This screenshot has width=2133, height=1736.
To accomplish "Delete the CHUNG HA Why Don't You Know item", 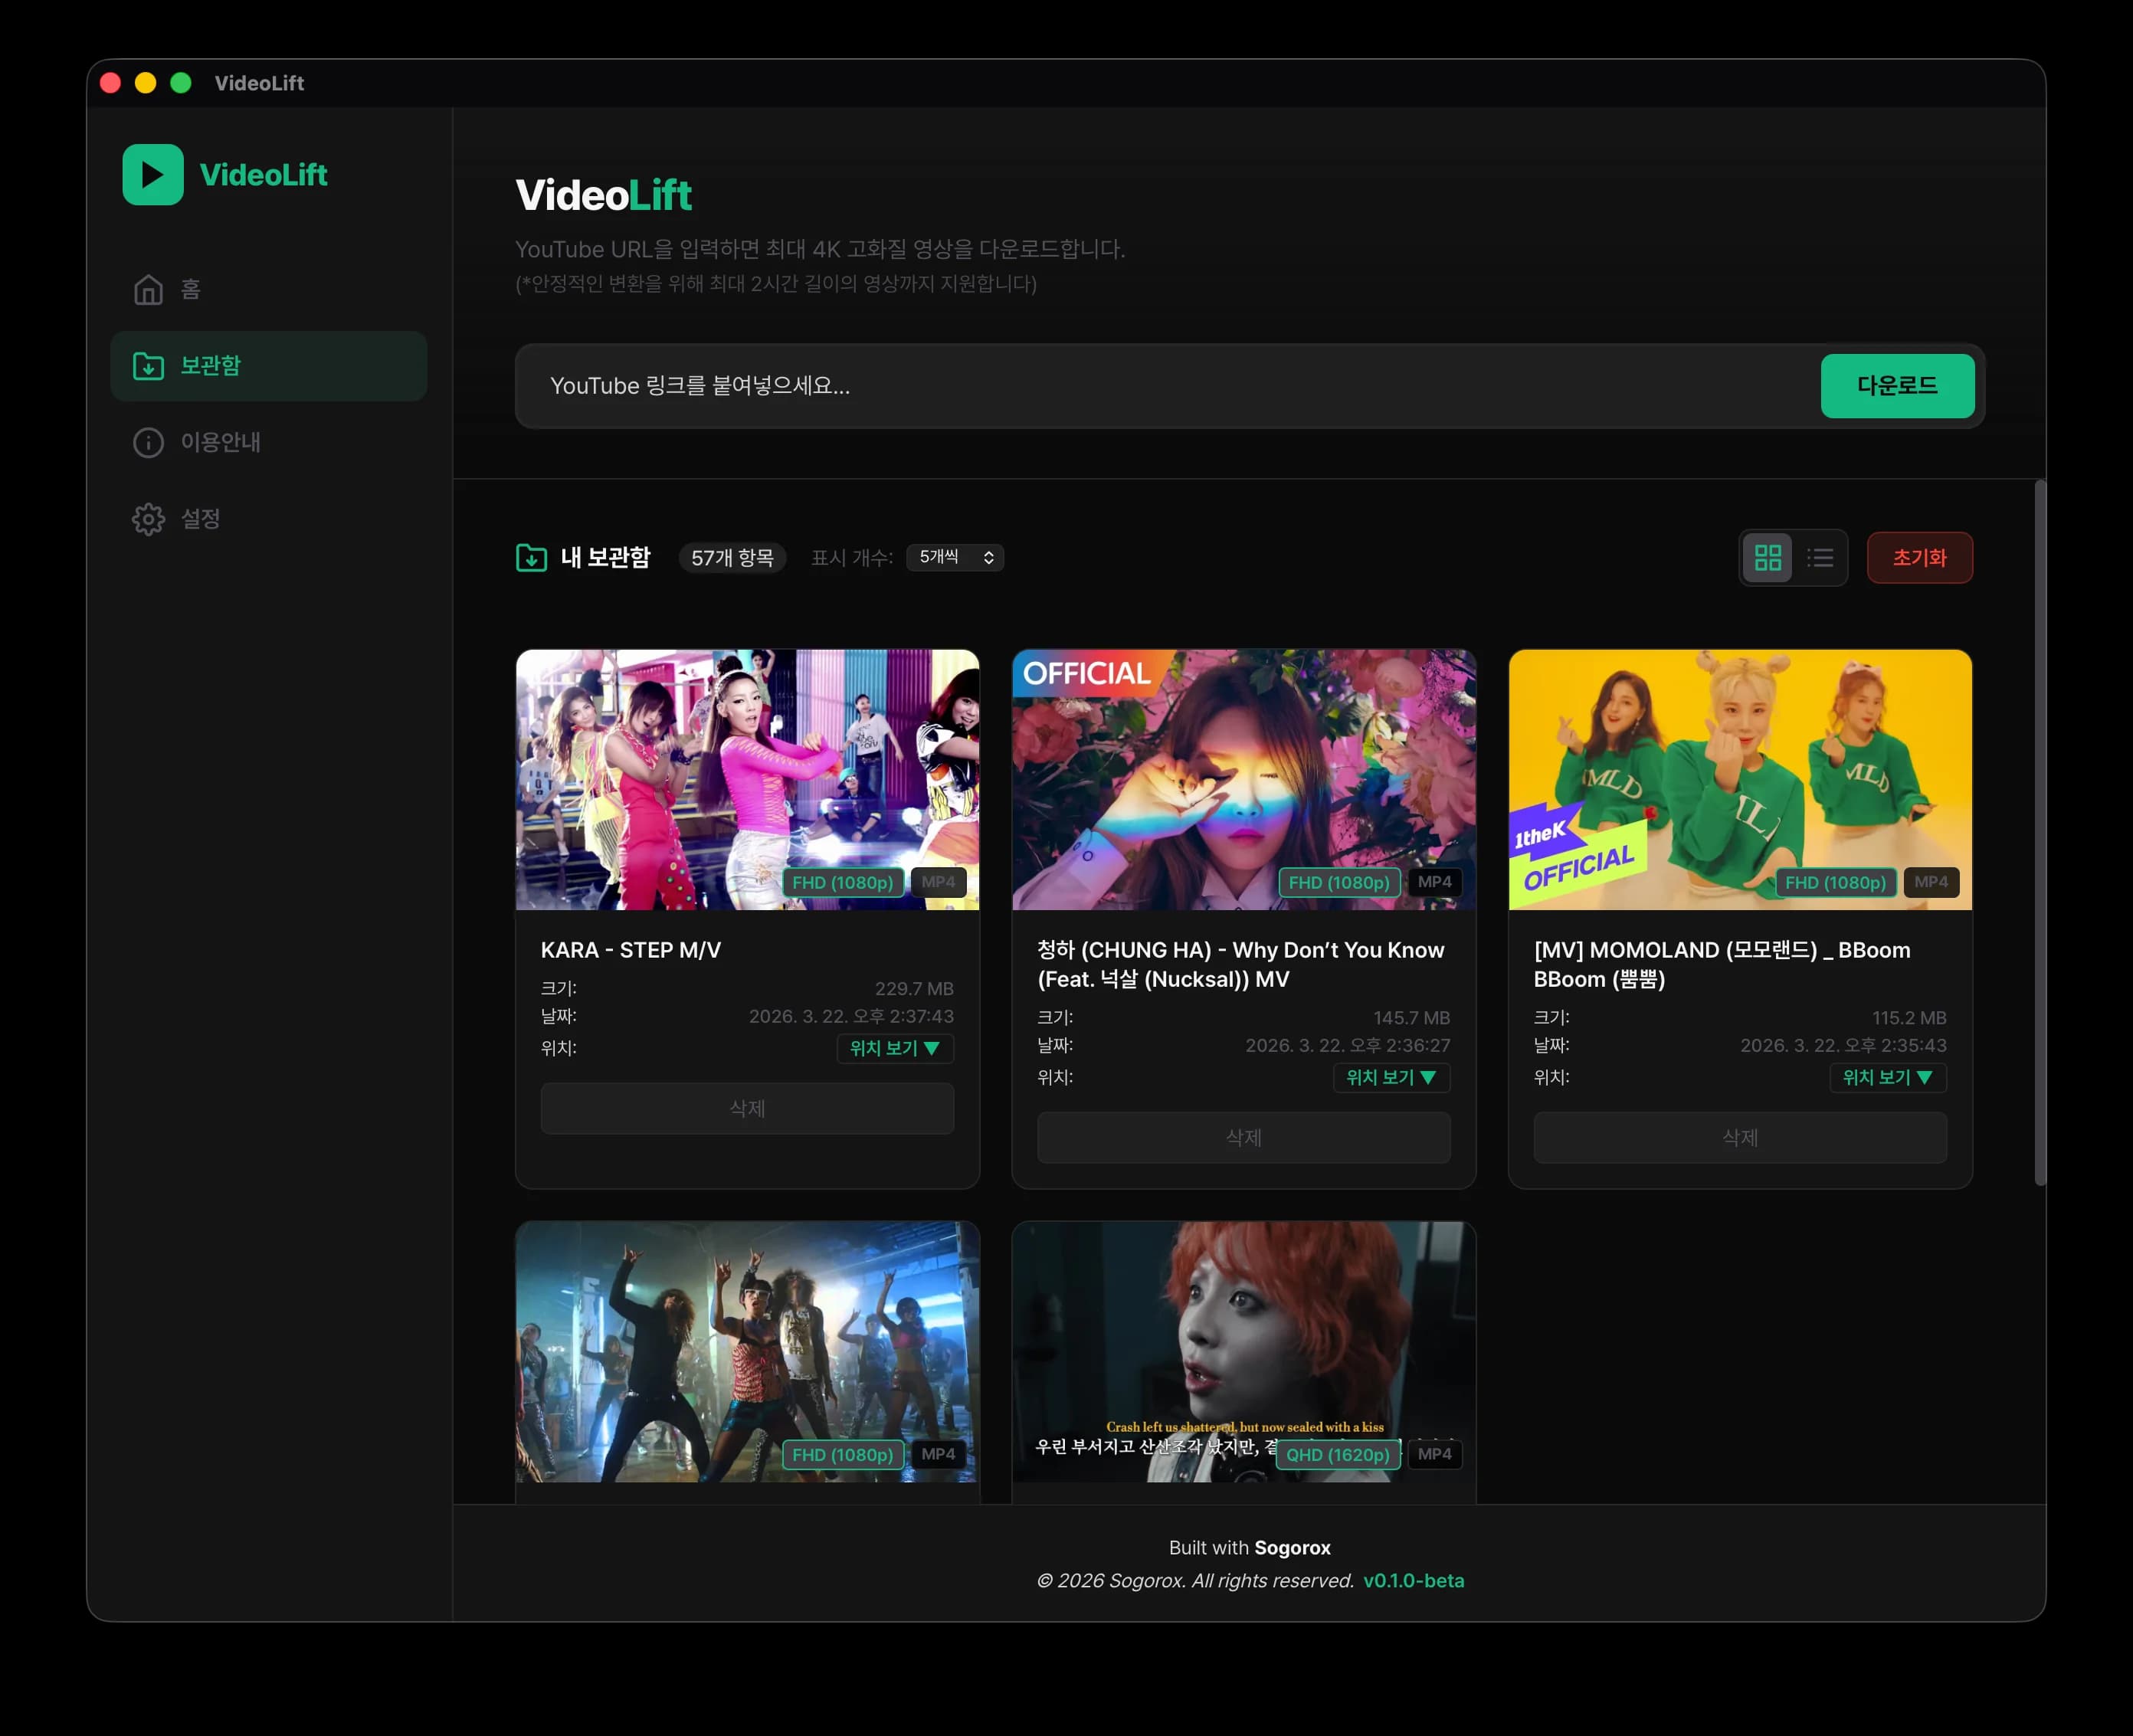I will click(x=1243, y=1137).
